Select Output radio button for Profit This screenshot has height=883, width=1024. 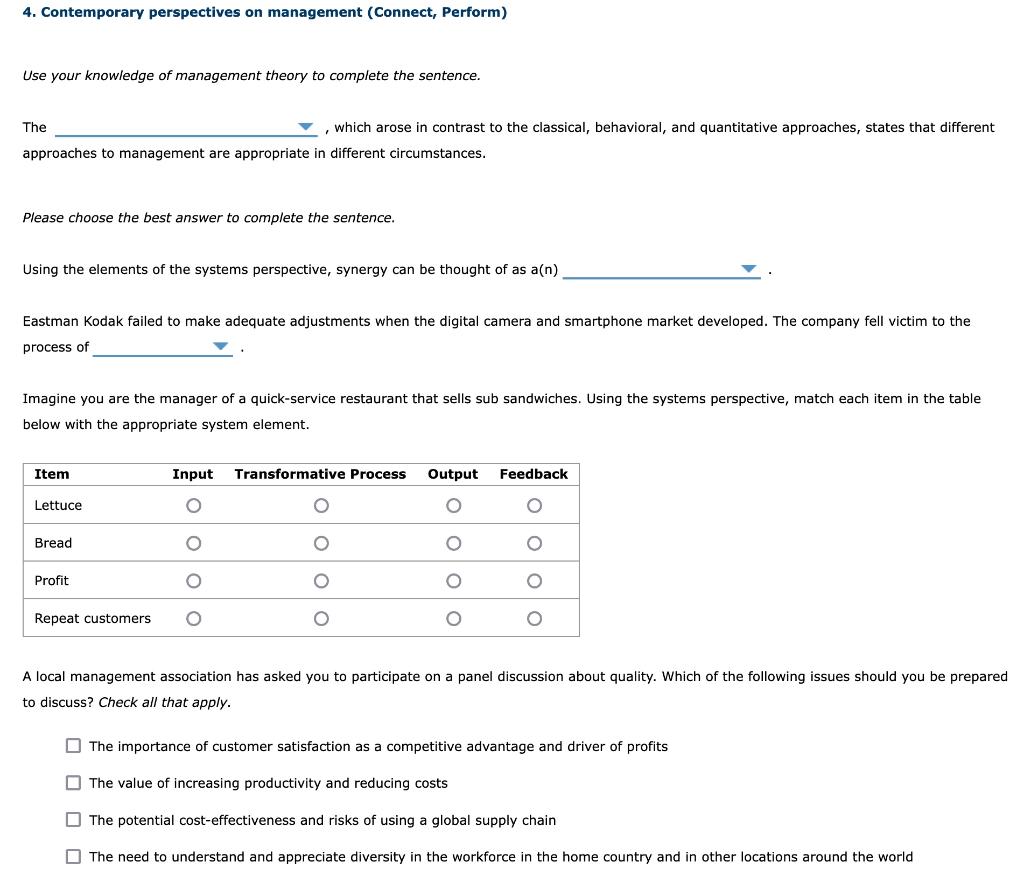tap(453, 580)
